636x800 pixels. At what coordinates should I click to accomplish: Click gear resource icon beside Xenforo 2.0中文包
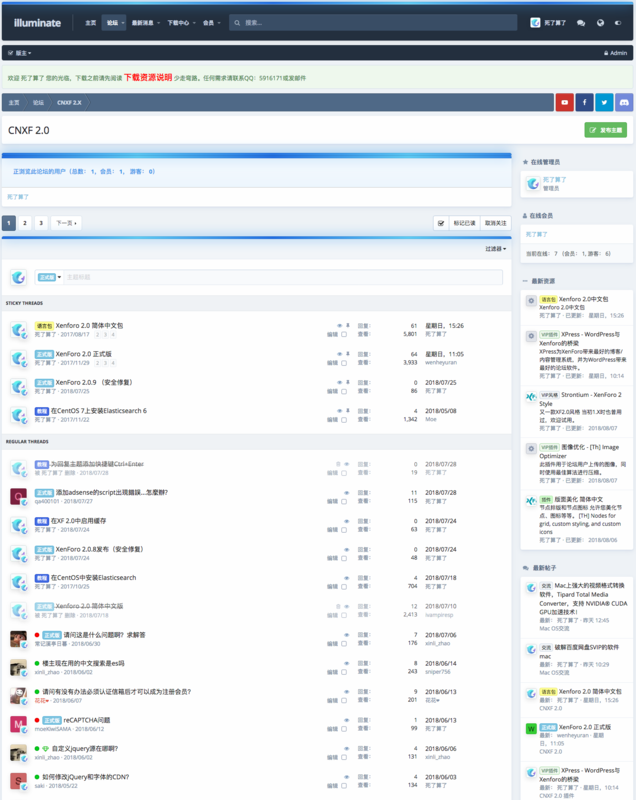[x=531, y=301]
